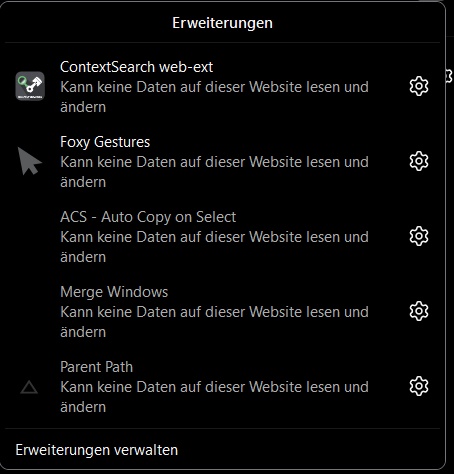Click the Parent Path settings gear
Viewport: 454px width, 474px height.
[x=419, y=386]
